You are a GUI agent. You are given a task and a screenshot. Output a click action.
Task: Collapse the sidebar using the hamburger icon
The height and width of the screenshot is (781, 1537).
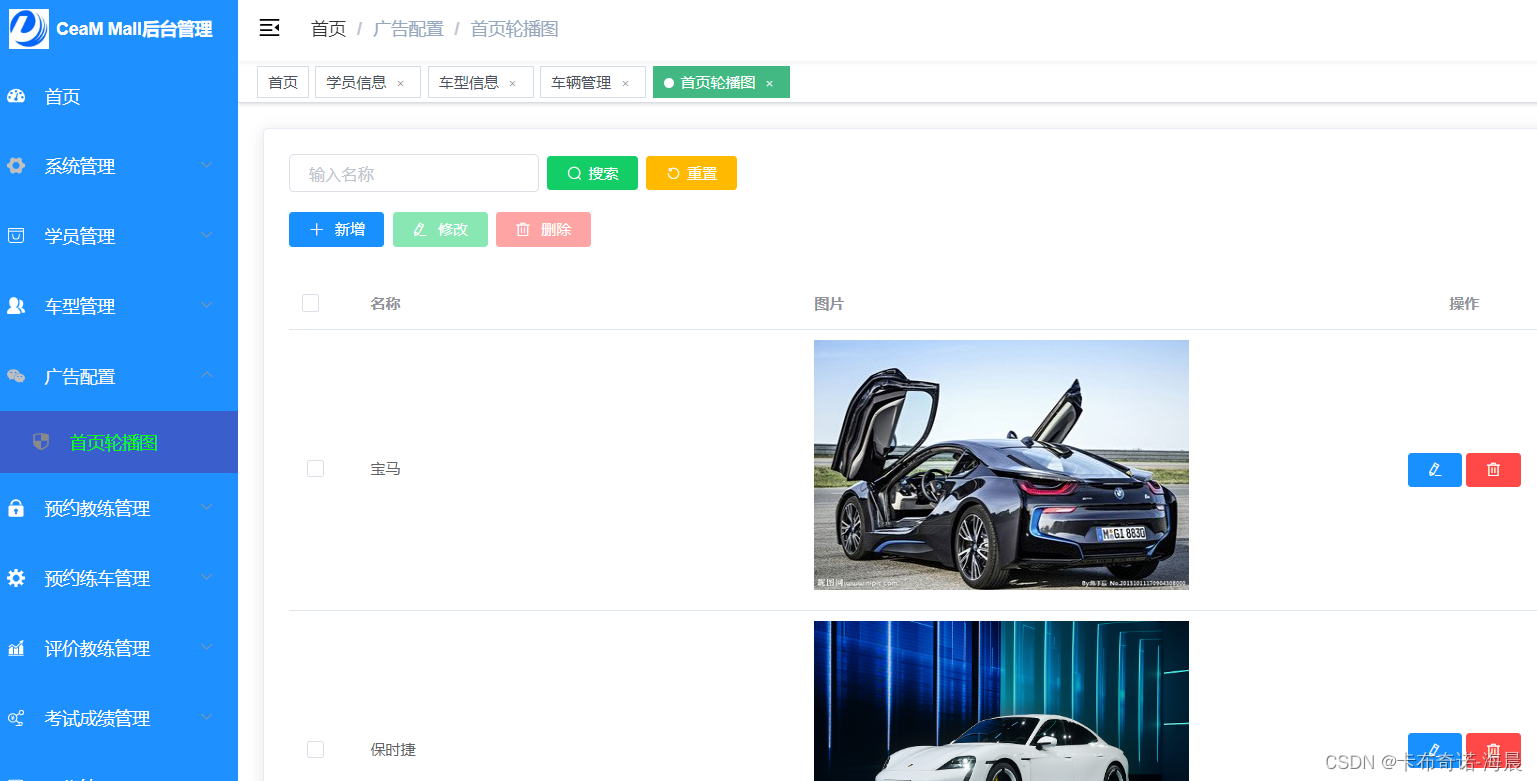(x=269, y=28)
